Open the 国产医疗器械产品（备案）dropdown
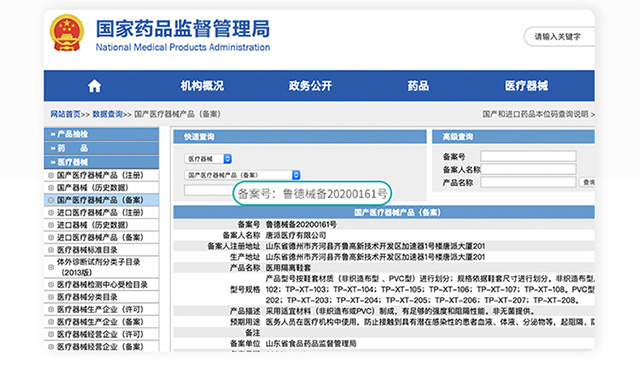Image resolution: width=640 pixels, height=379 pixels. (x=242, y=175)
